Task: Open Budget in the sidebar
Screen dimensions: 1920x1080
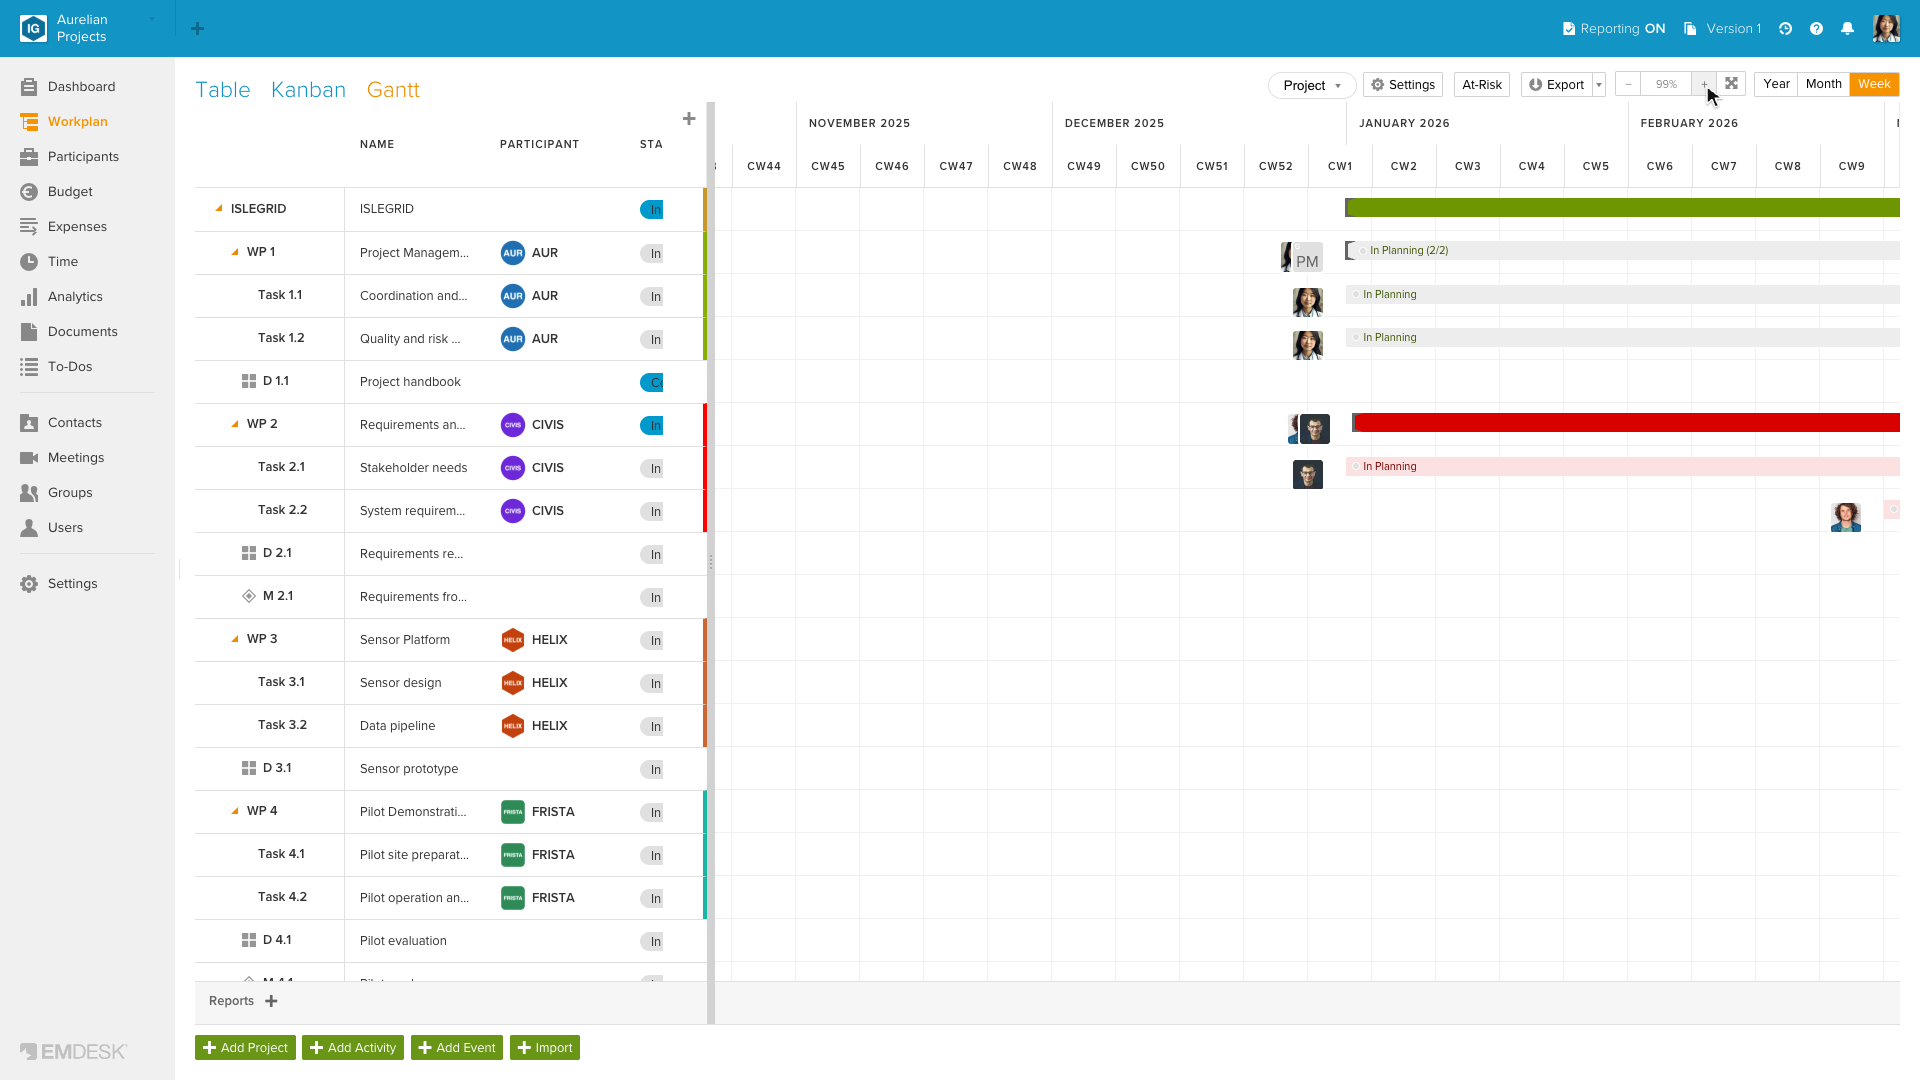Action: tap(70, 192)
